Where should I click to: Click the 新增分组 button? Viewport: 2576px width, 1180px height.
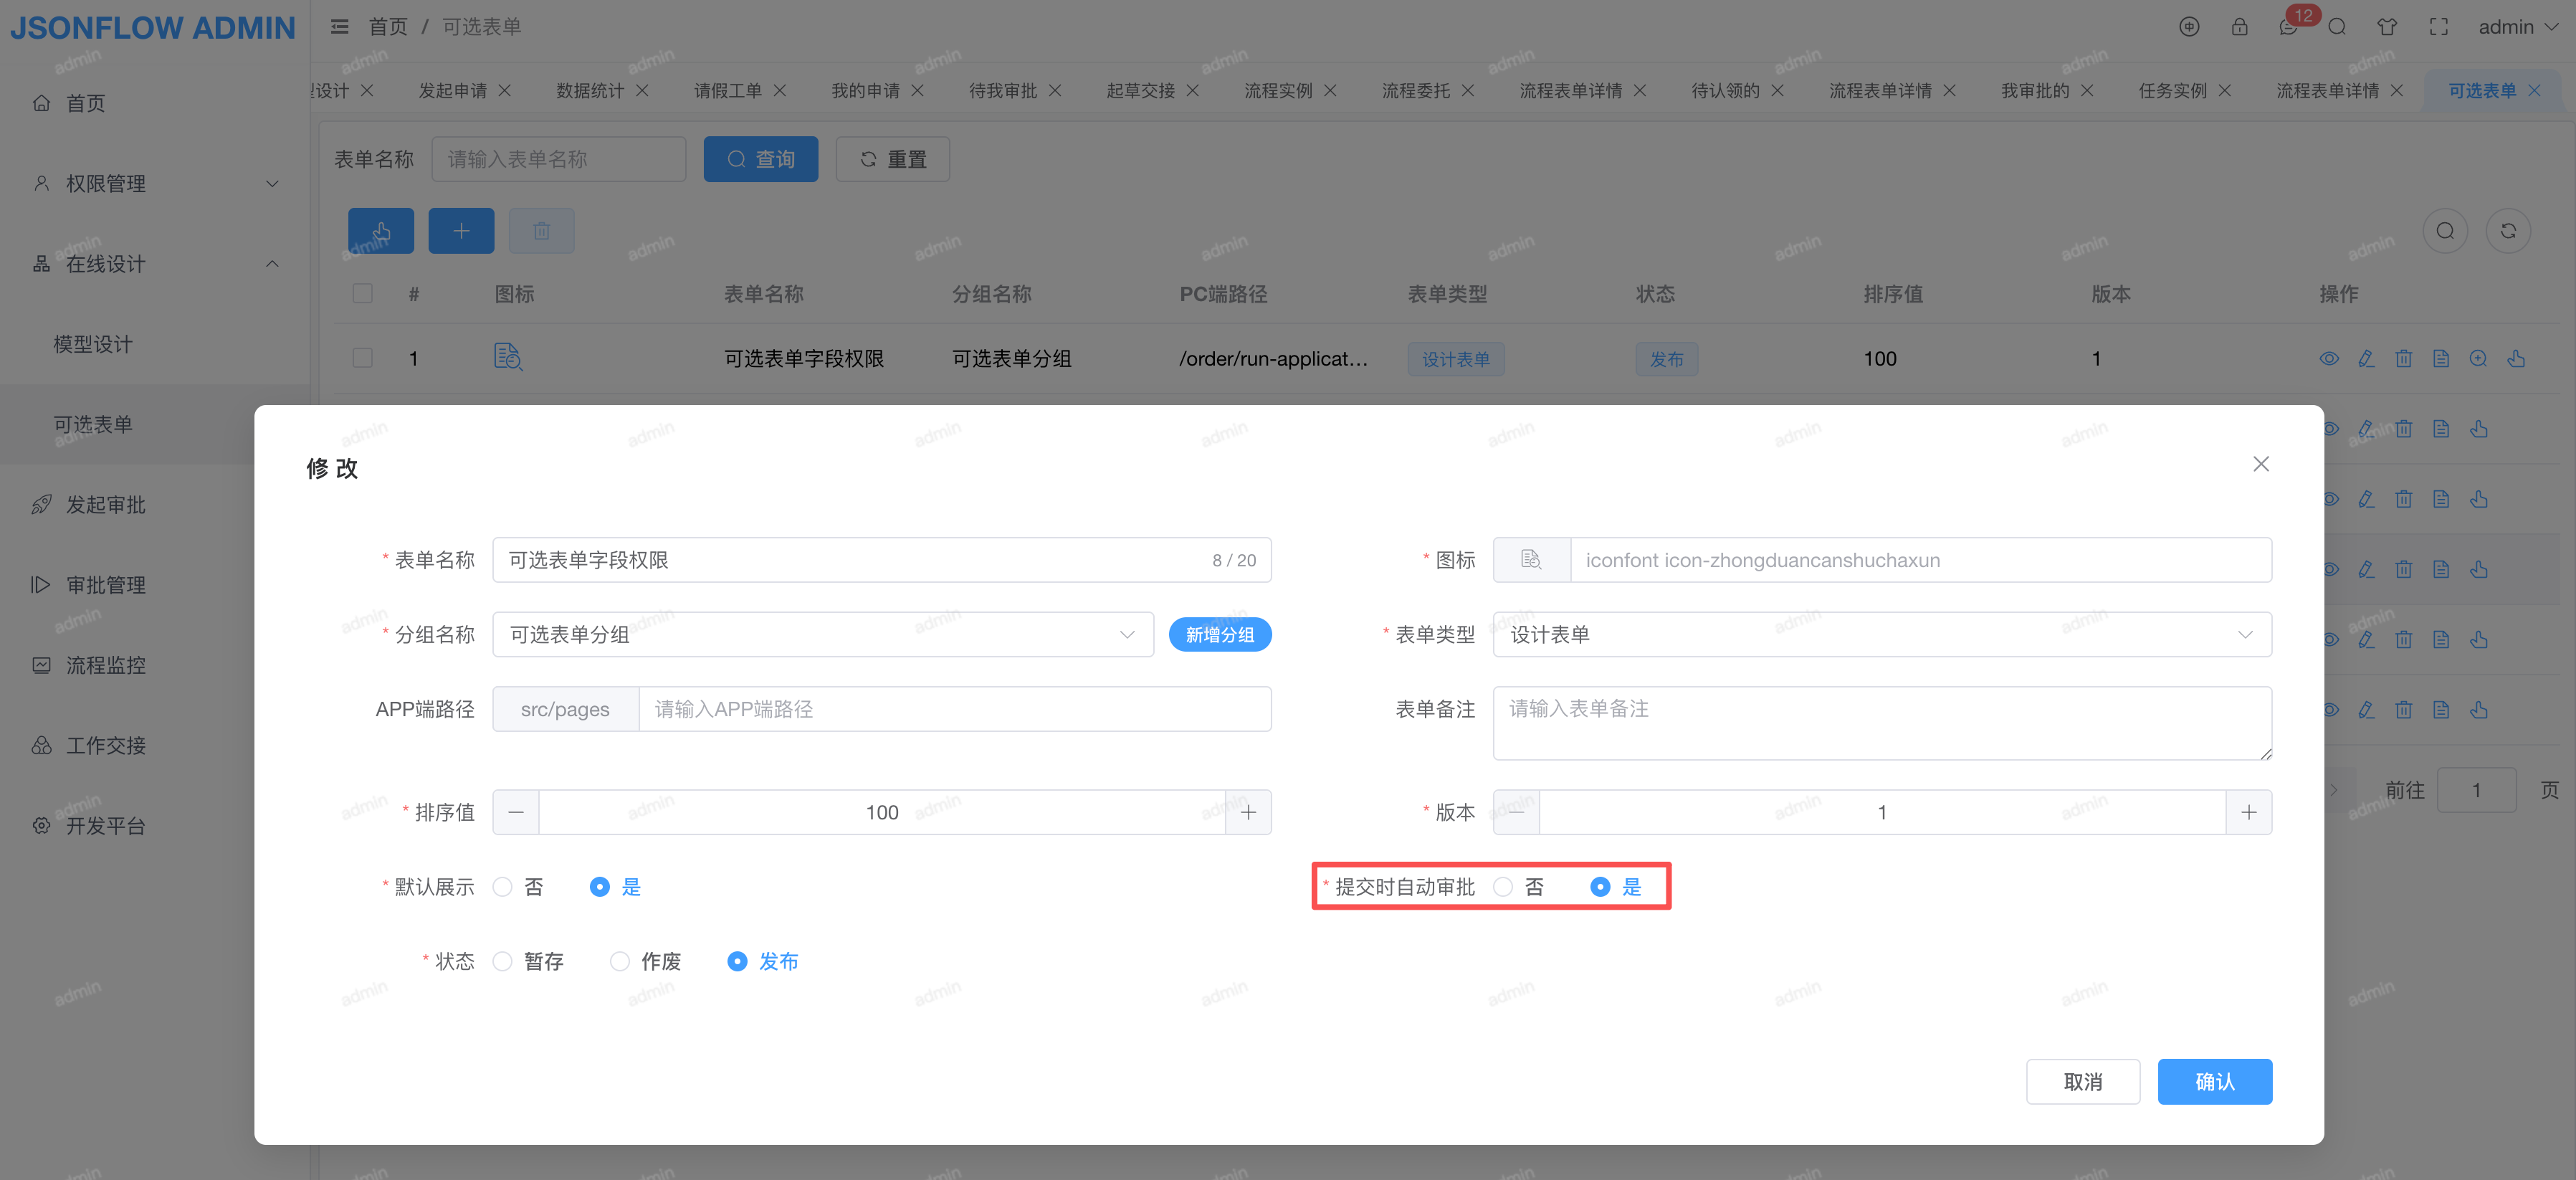[1219, 635]
